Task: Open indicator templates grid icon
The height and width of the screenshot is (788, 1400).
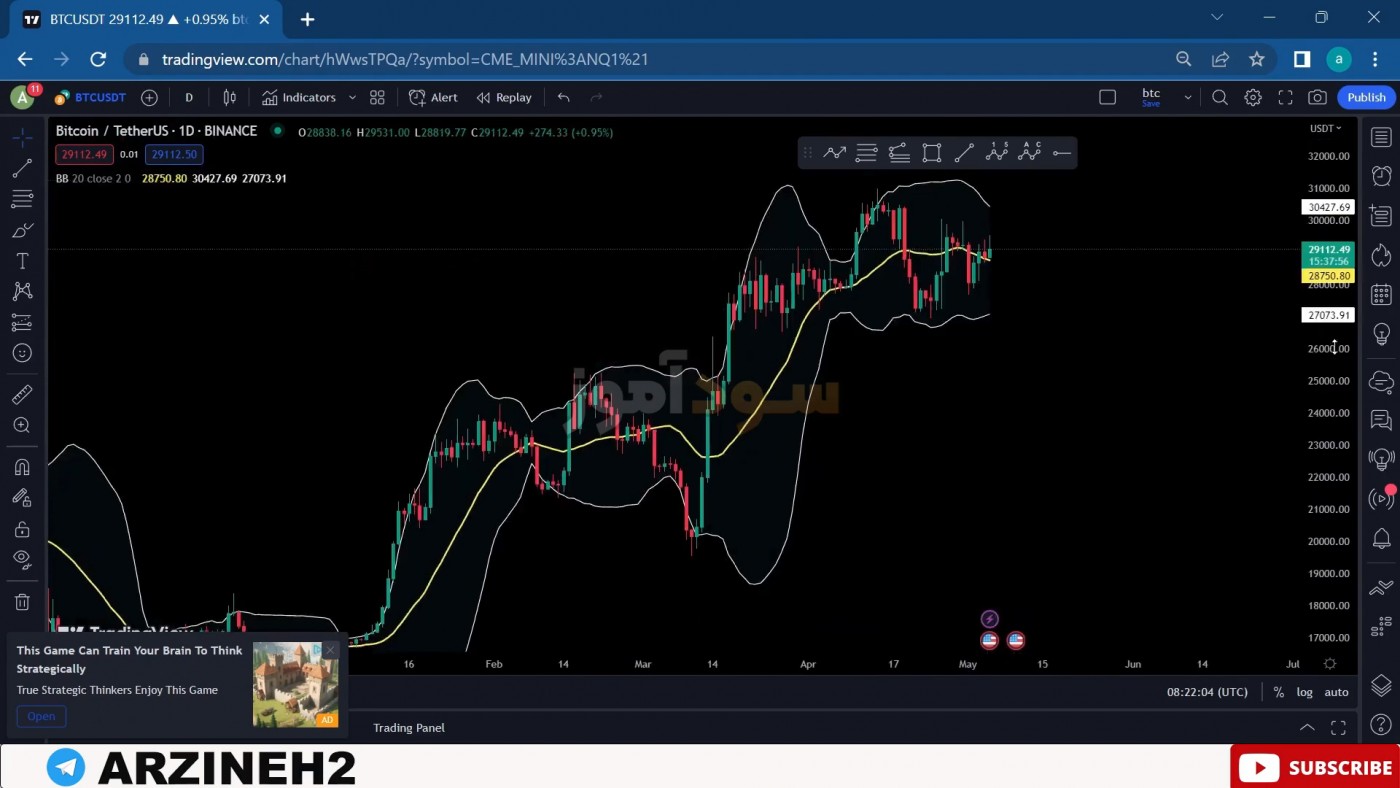Action: [x=377, y=97]
